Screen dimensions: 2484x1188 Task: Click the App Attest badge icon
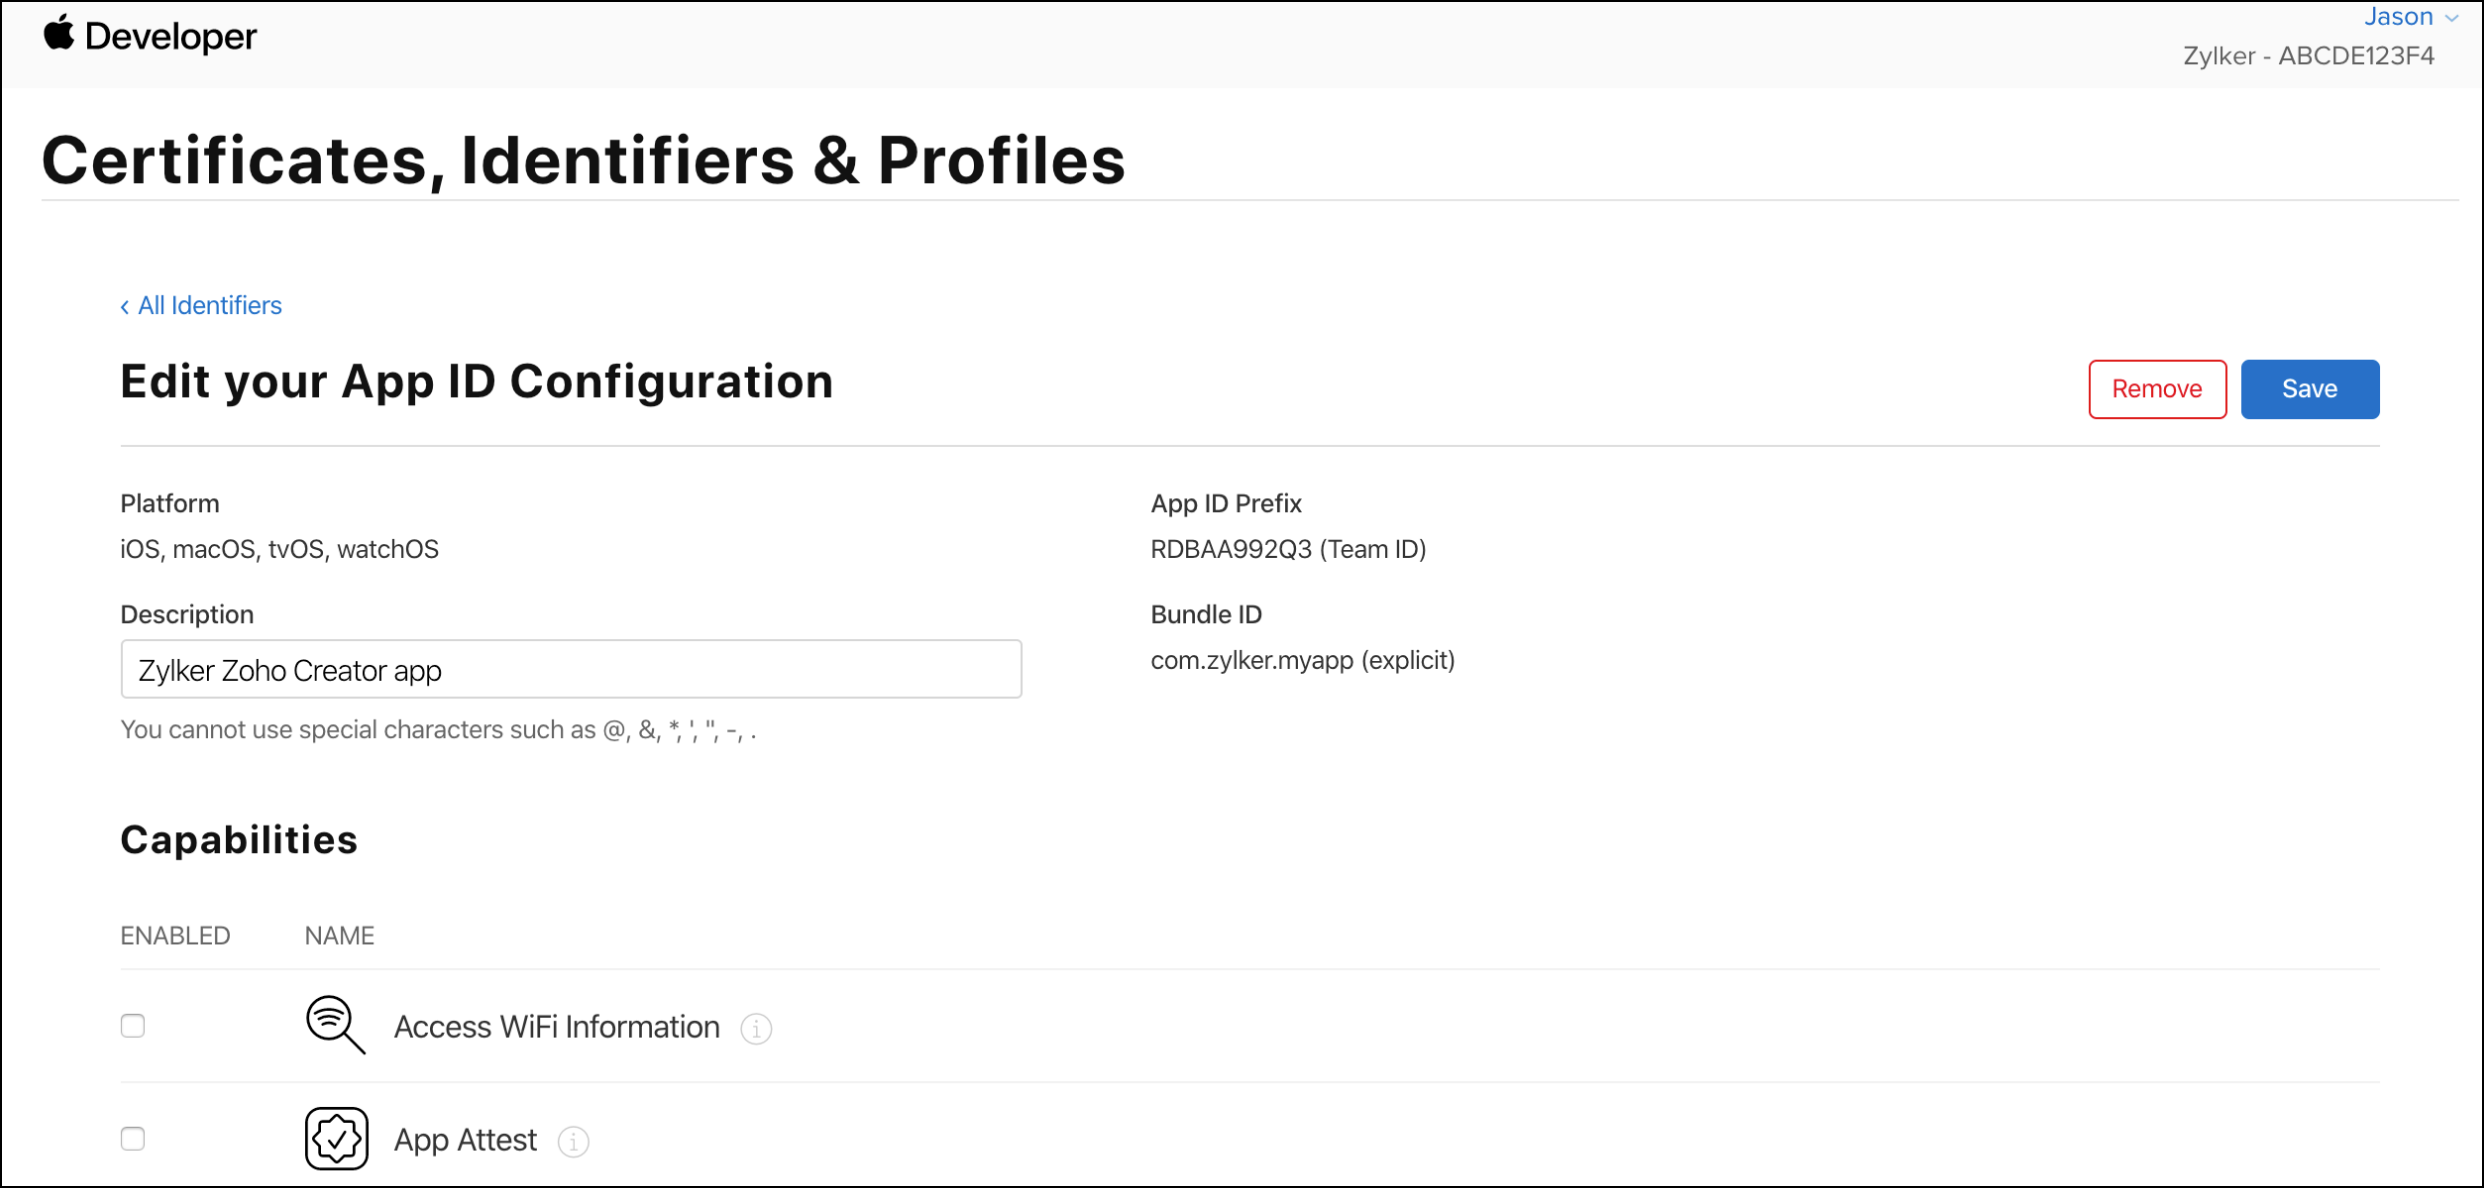click(336, 1138)
